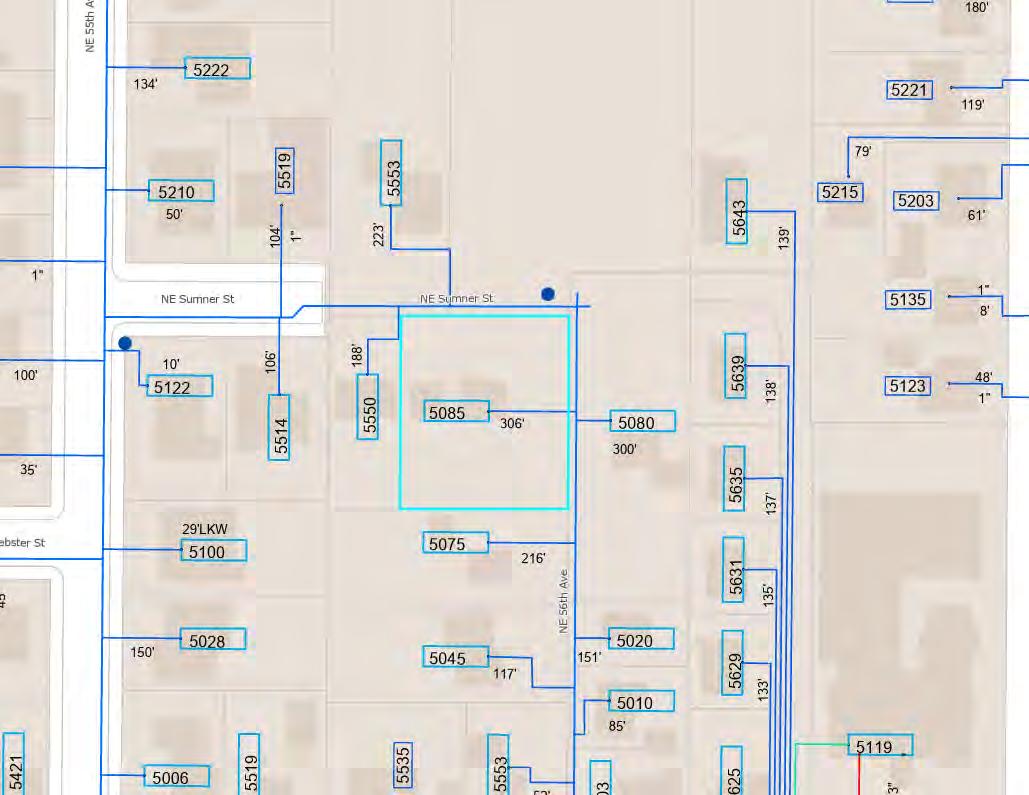Select the 216' length label near 5075
Viewport: 1029px width, 795px height.
pos(533,558)
